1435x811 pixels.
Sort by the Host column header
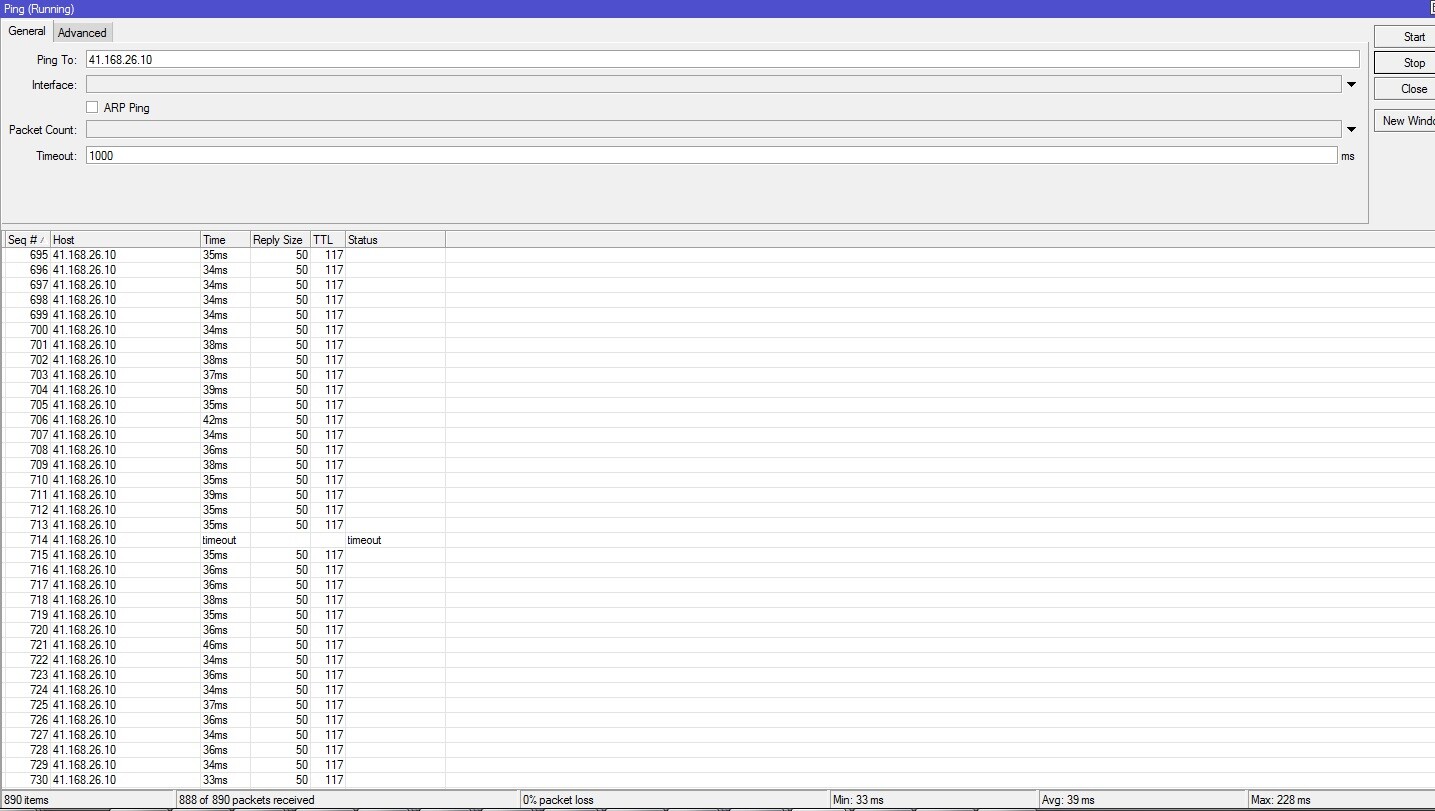[125, 240]
